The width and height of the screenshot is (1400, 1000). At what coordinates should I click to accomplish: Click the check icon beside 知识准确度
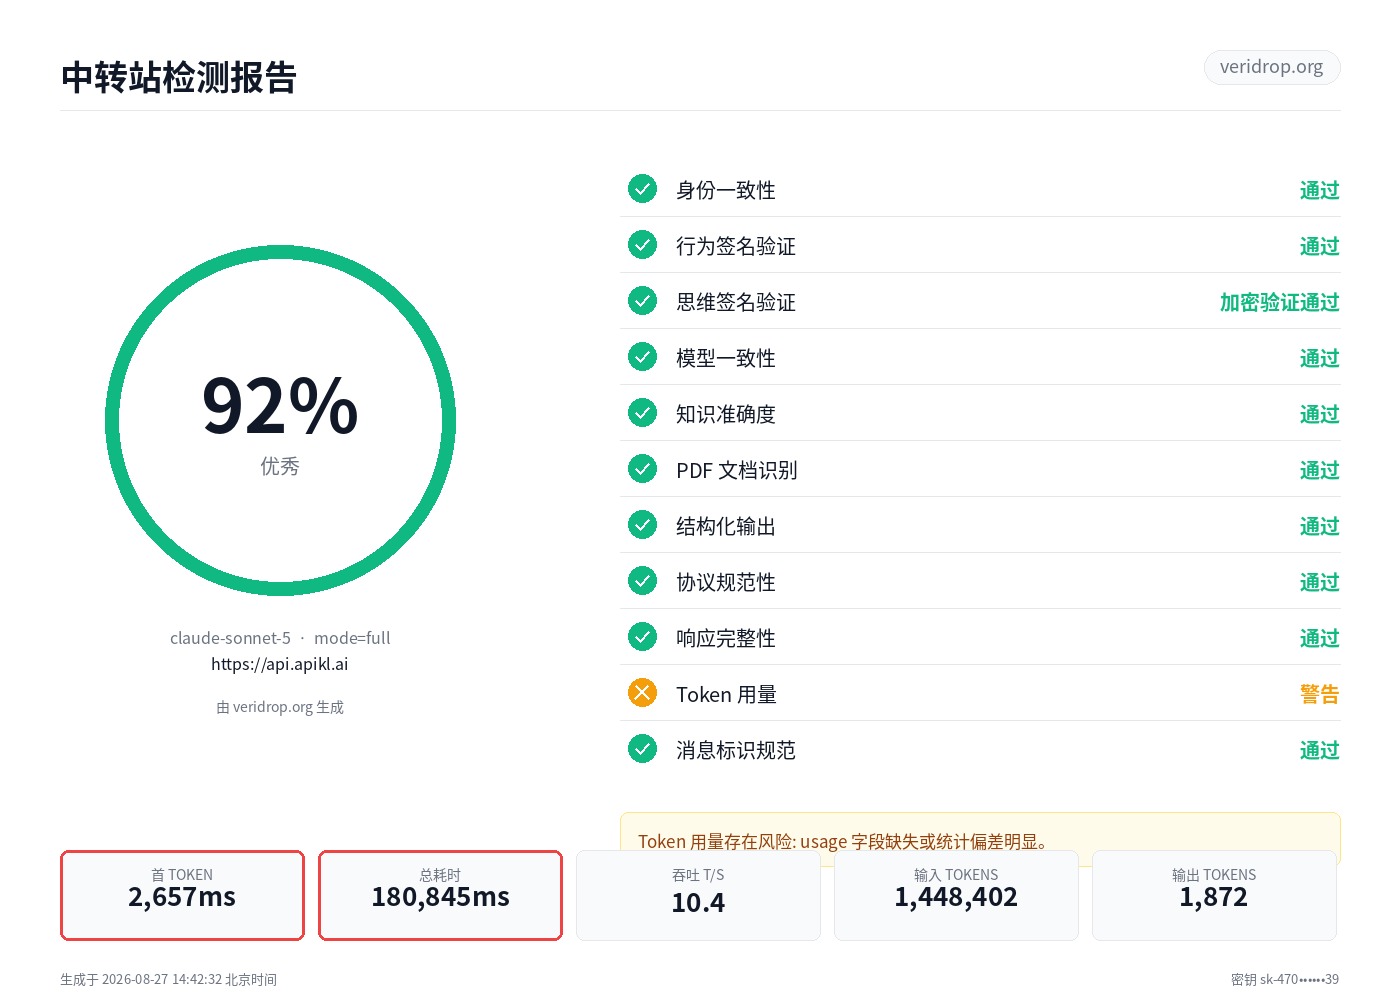[x=642, y=413]
